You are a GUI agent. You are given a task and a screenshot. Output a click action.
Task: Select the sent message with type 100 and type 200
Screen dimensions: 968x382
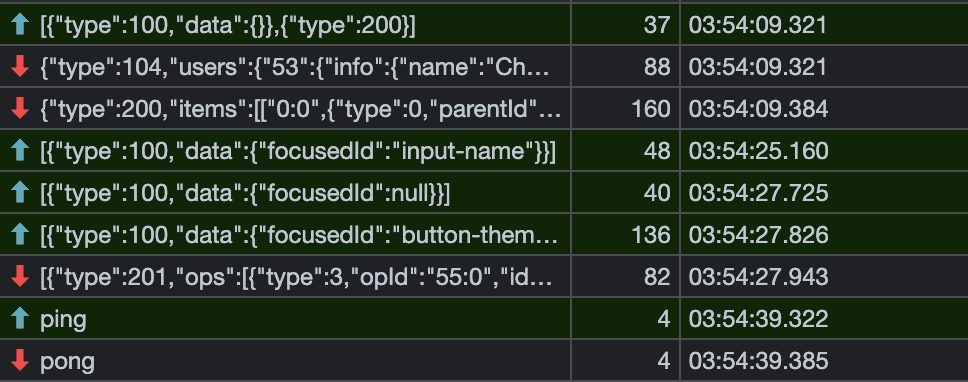tap(484, 25)
